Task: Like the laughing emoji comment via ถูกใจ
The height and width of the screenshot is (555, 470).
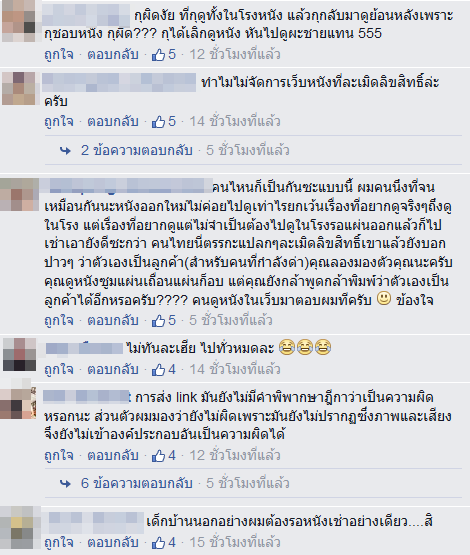Action: [59, 370]
